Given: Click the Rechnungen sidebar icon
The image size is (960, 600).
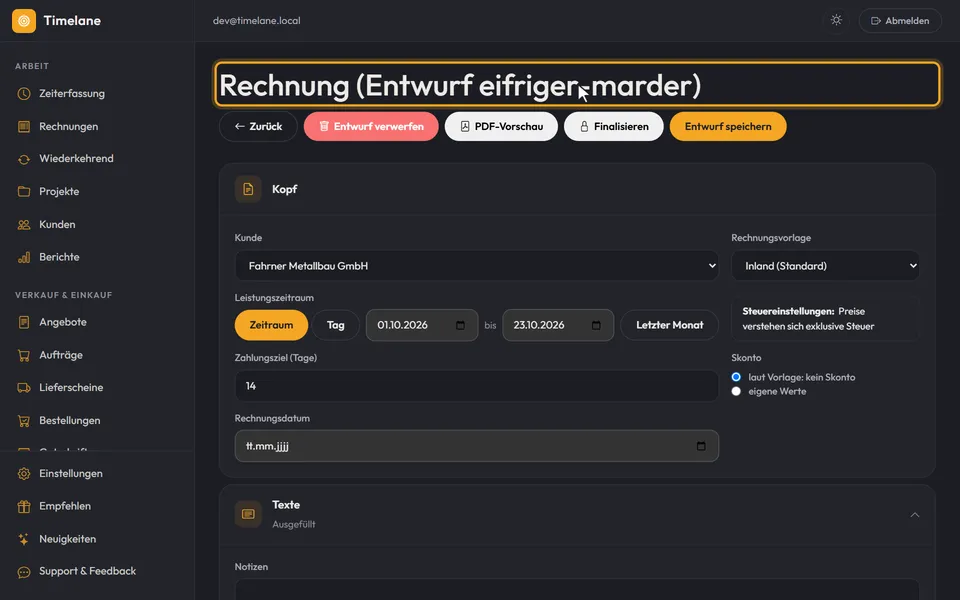Looking at the screenshot, I should [x=24, y=127].
